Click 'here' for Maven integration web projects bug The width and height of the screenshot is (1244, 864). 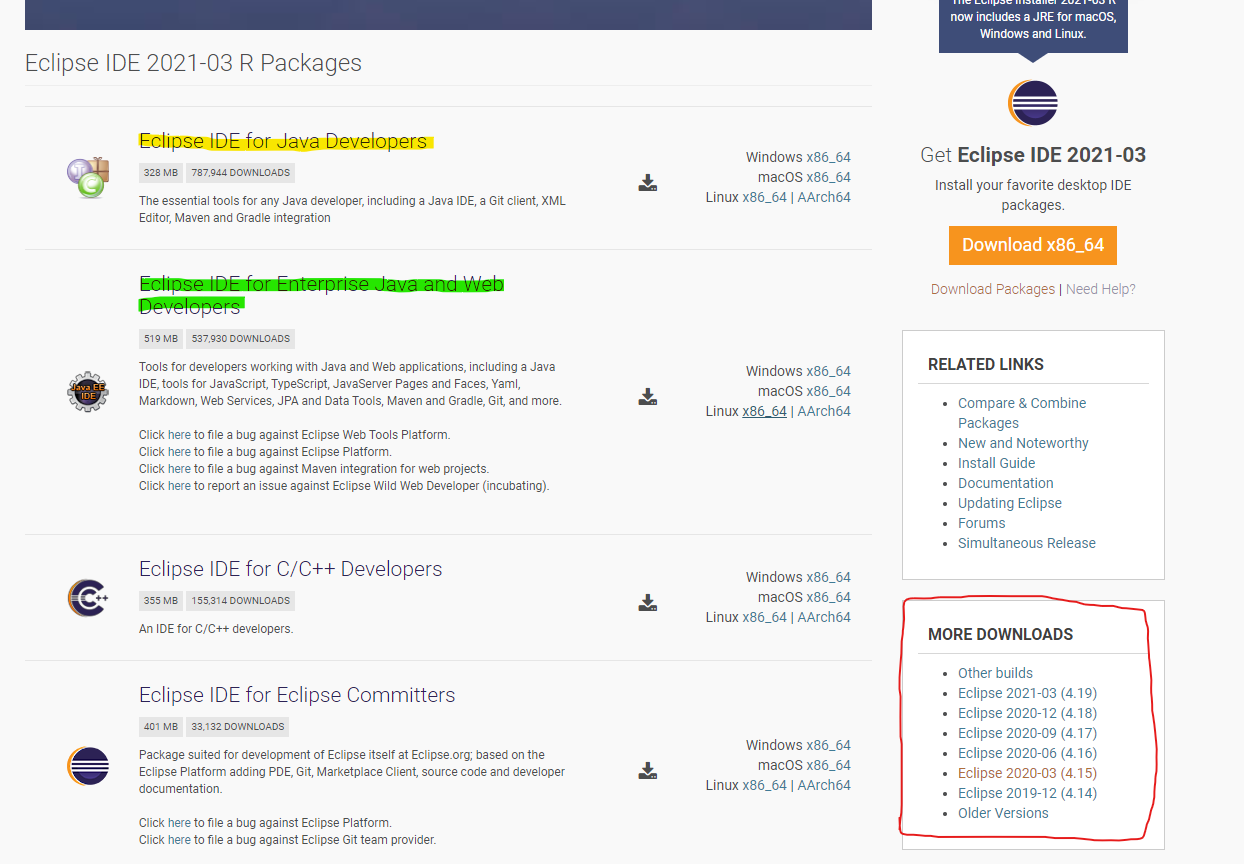[179, 469]
